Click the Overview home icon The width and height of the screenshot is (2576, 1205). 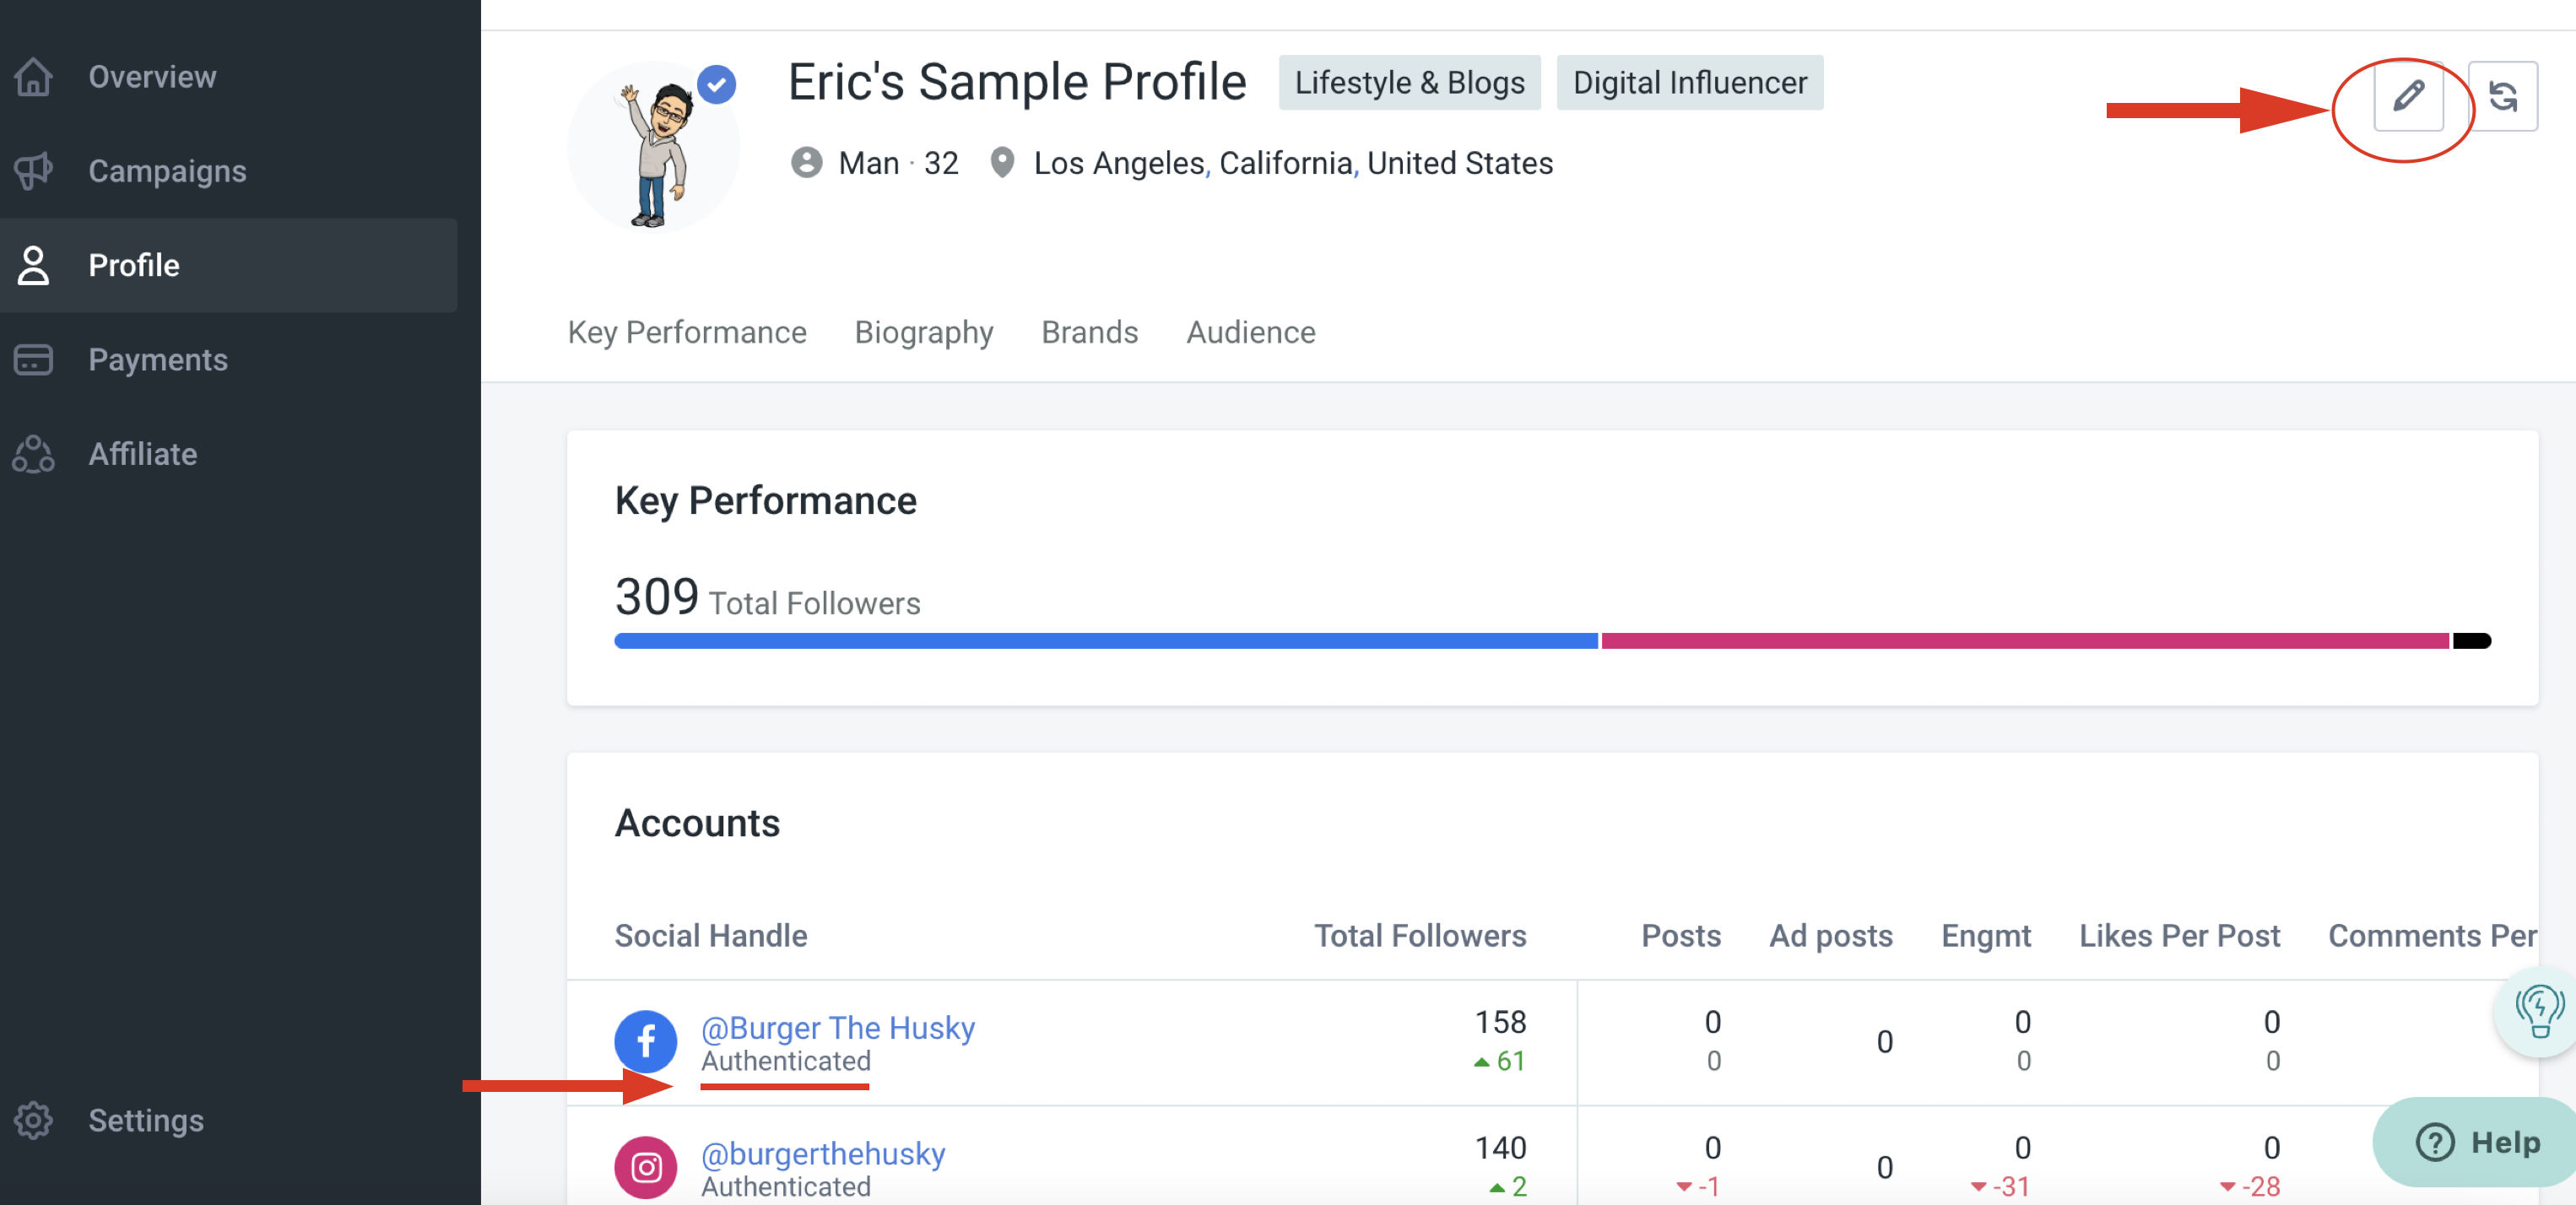coord(34,77)
